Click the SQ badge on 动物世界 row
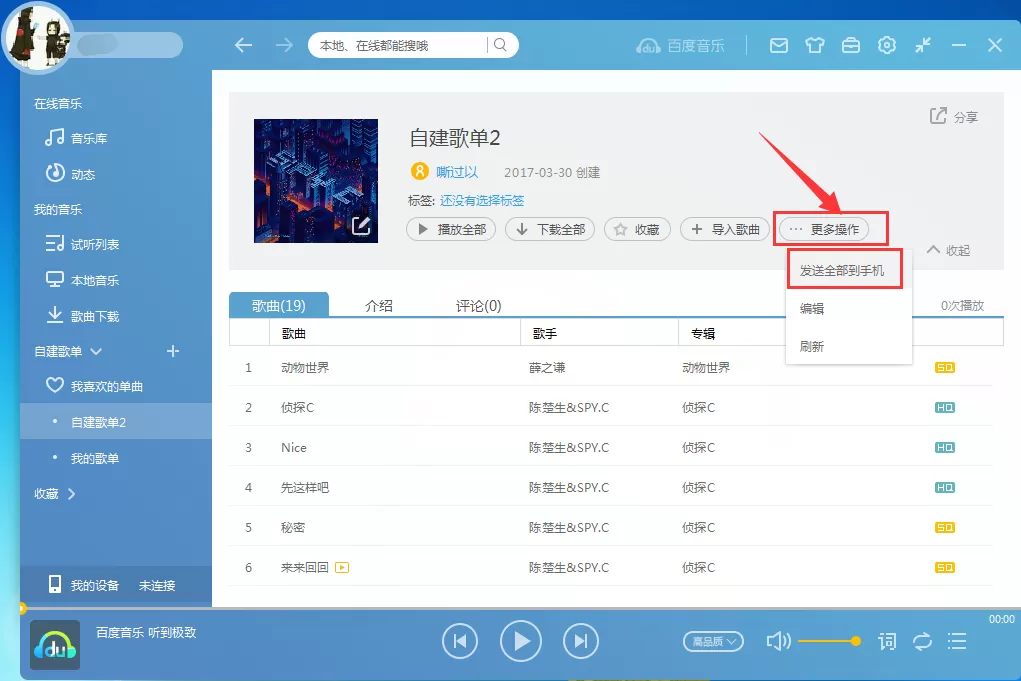Image resolution: width=1021 pixels, height=681 pixels. [944, 367]
